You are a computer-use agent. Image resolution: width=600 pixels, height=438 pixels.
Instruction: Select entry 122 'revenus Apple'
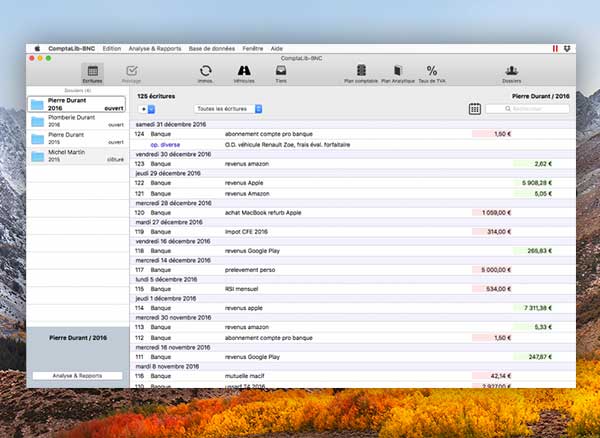tap(353, 183)
